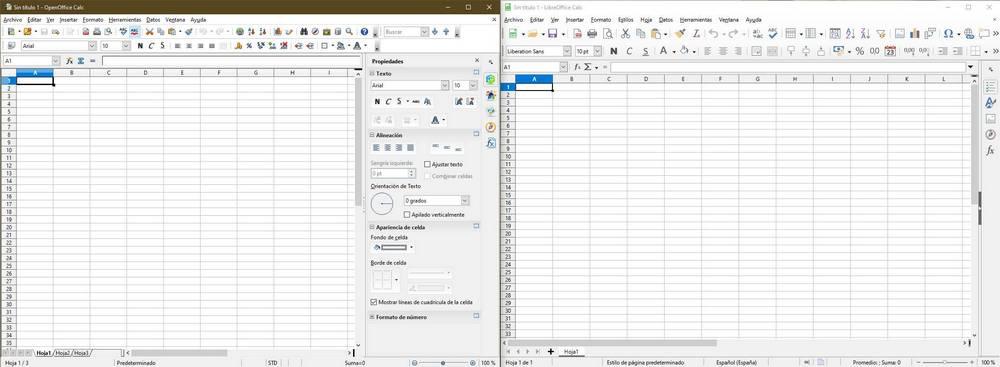Click the Insert Chart icon in LibreOffice
The width and height of the screenshot is (1000, 367).
click(915, 34)
